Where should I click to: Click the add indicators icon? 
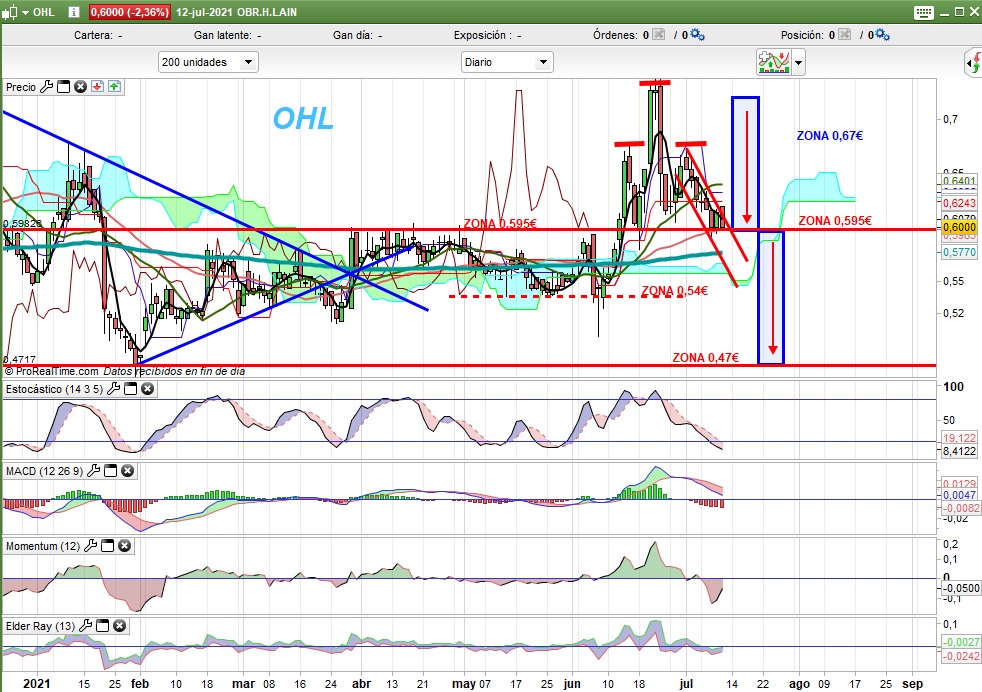coord(774,62)
